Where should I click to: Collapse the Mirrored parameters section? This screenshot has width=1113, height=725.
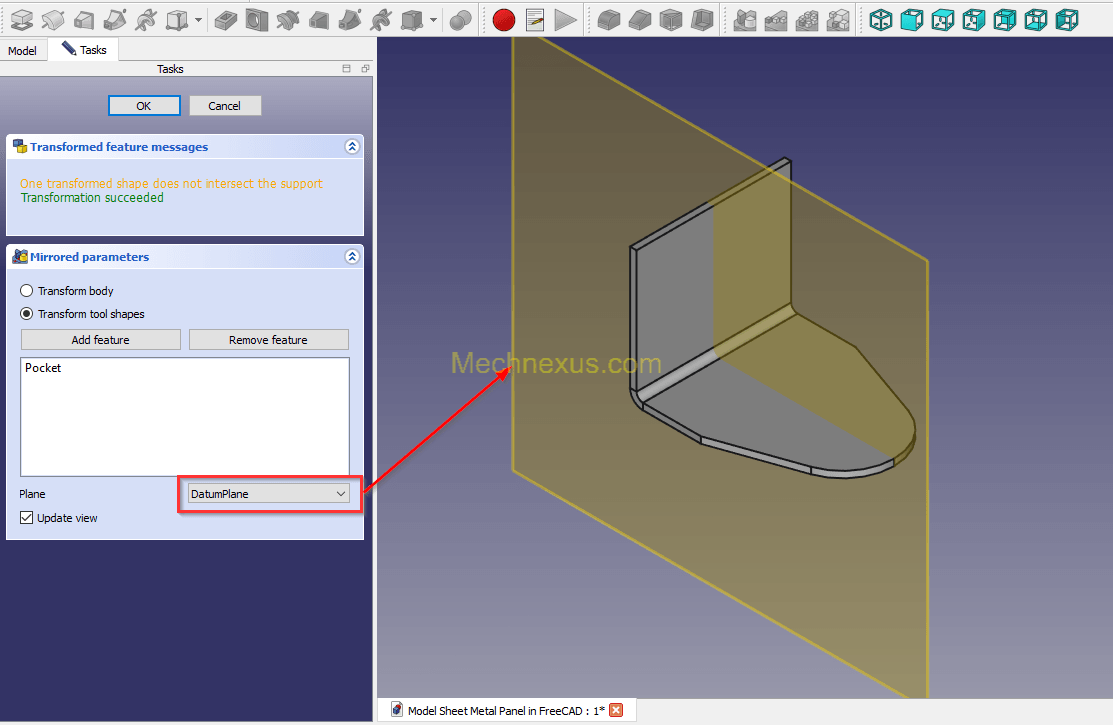click(352, 257)
